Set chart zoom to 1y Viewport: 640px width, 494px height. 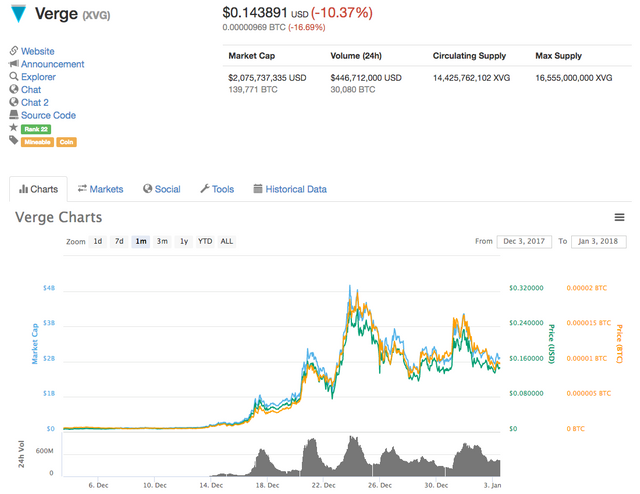coord(184,241)
